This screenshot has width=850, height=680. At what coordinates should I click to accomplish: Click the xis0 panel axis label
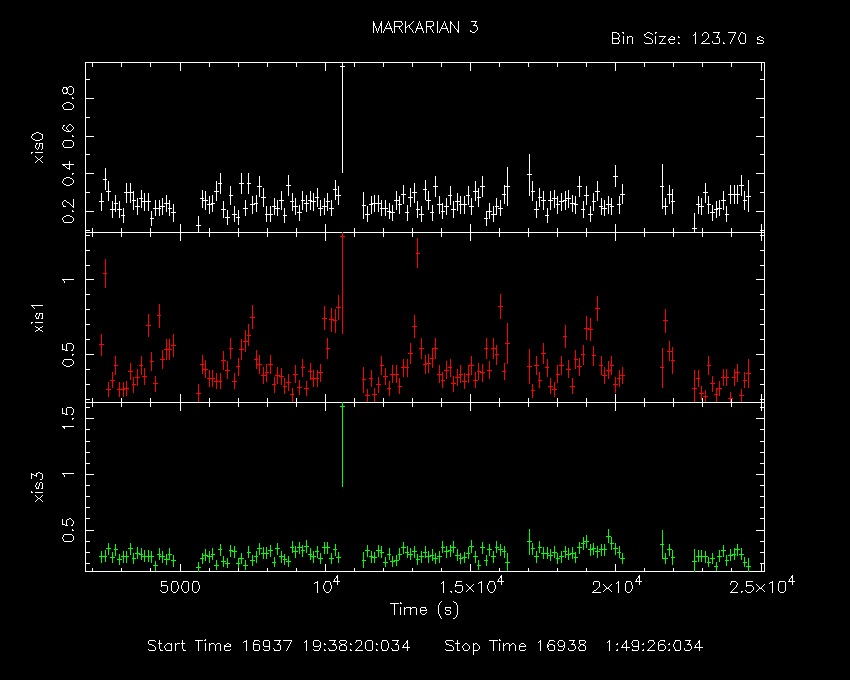38,148
